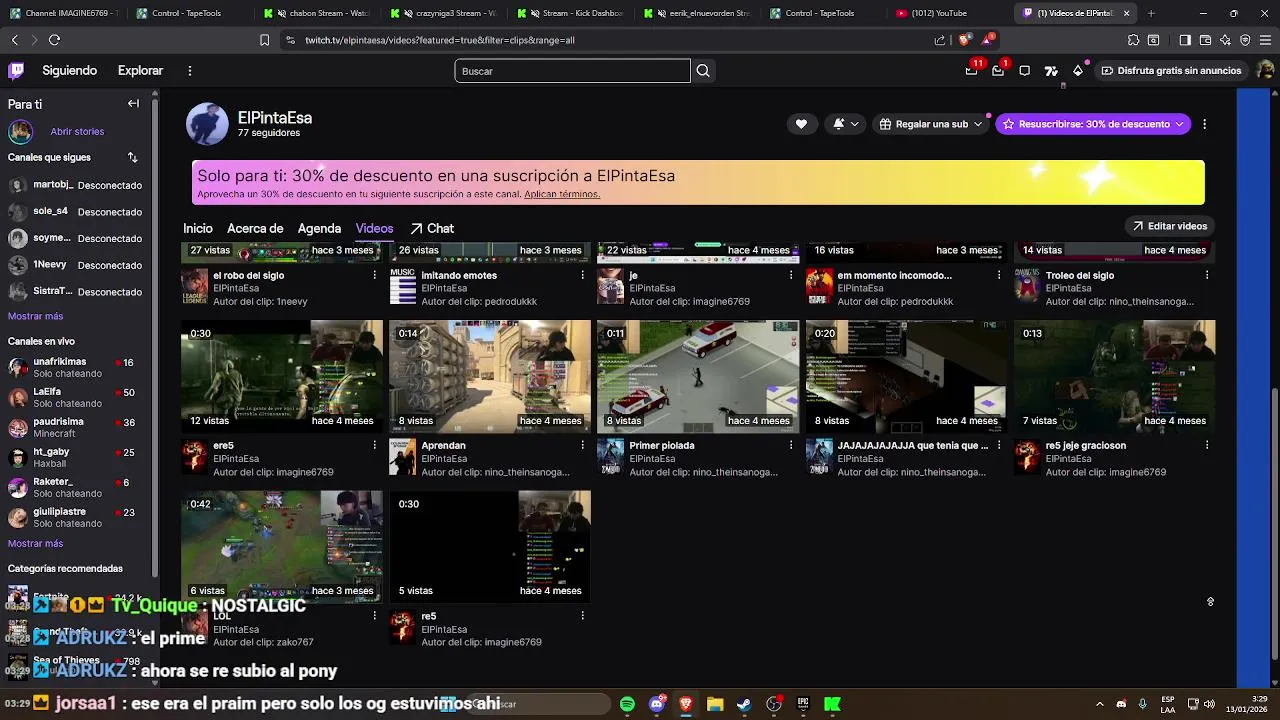Open Brave hamburger menu
Viewport: 1280px width, 720px height.
point(1265,40)
